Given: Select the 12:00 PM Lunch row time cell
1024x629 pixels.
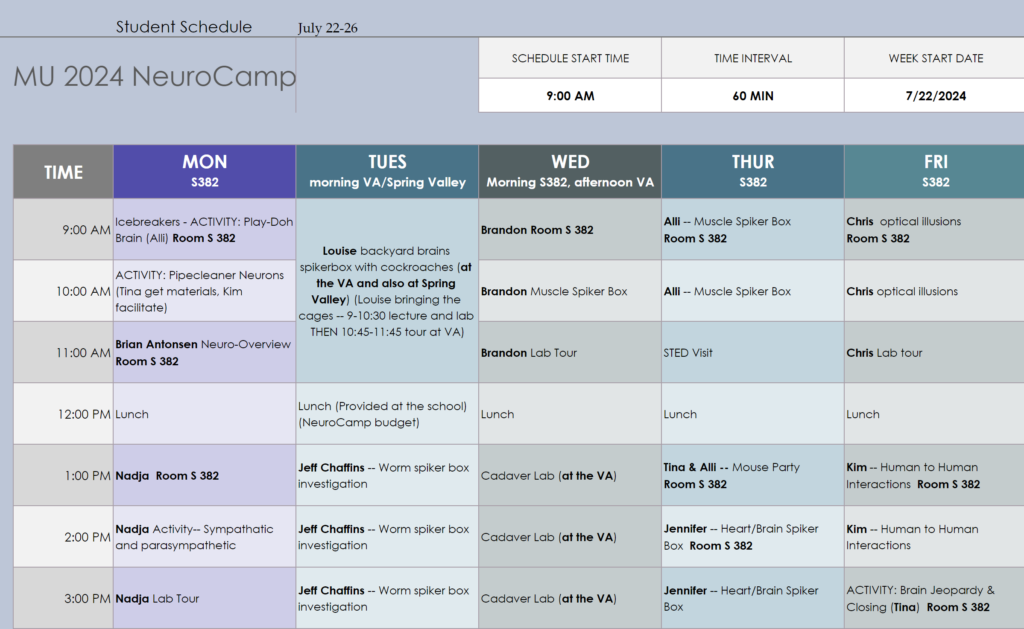Looking at the screenshot, I should [x=62, y=413].
